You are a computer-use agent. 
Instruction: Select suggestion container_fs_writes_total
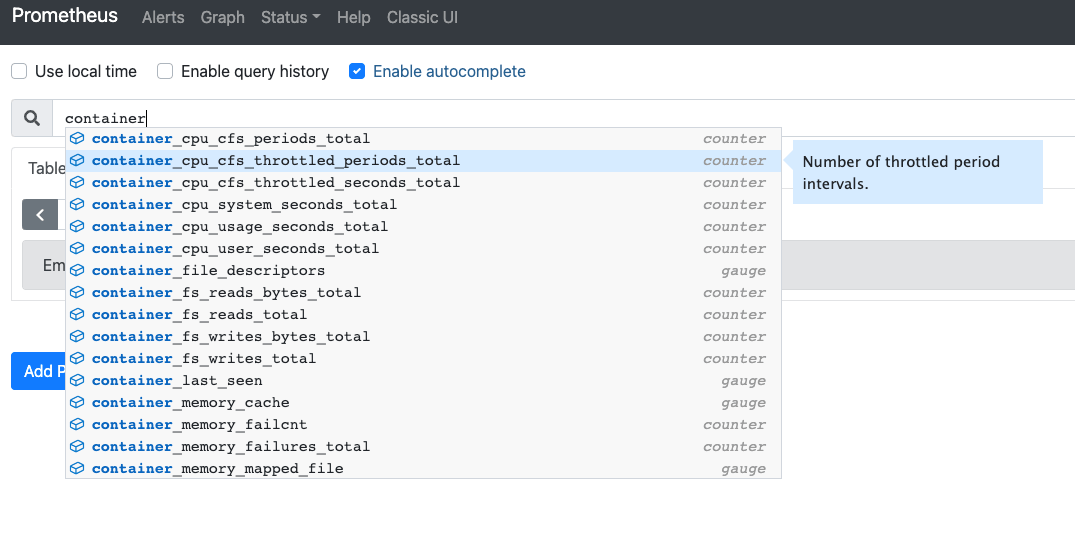click(423, 358)
